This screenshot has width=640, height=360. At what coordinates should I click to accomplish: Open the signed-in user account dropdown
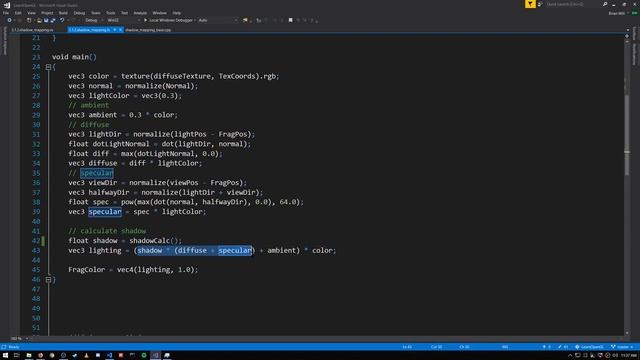coord(618,13)
